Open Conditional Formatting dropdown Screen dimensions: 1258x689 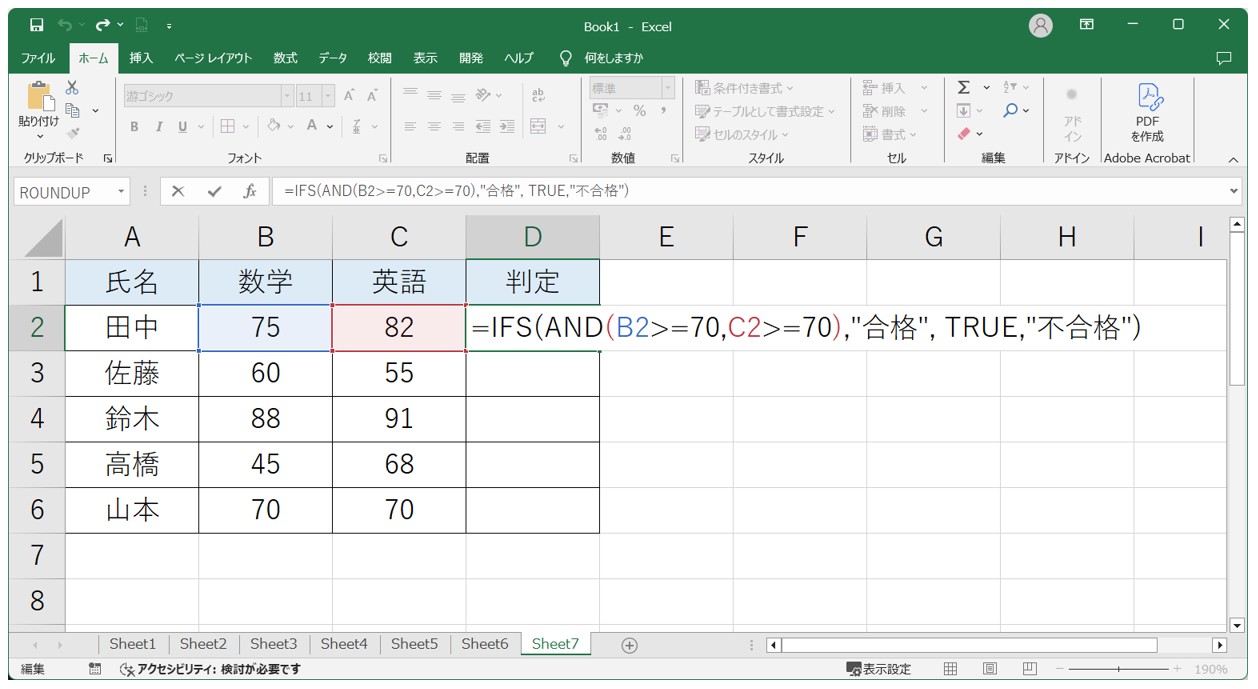(745, 88)
